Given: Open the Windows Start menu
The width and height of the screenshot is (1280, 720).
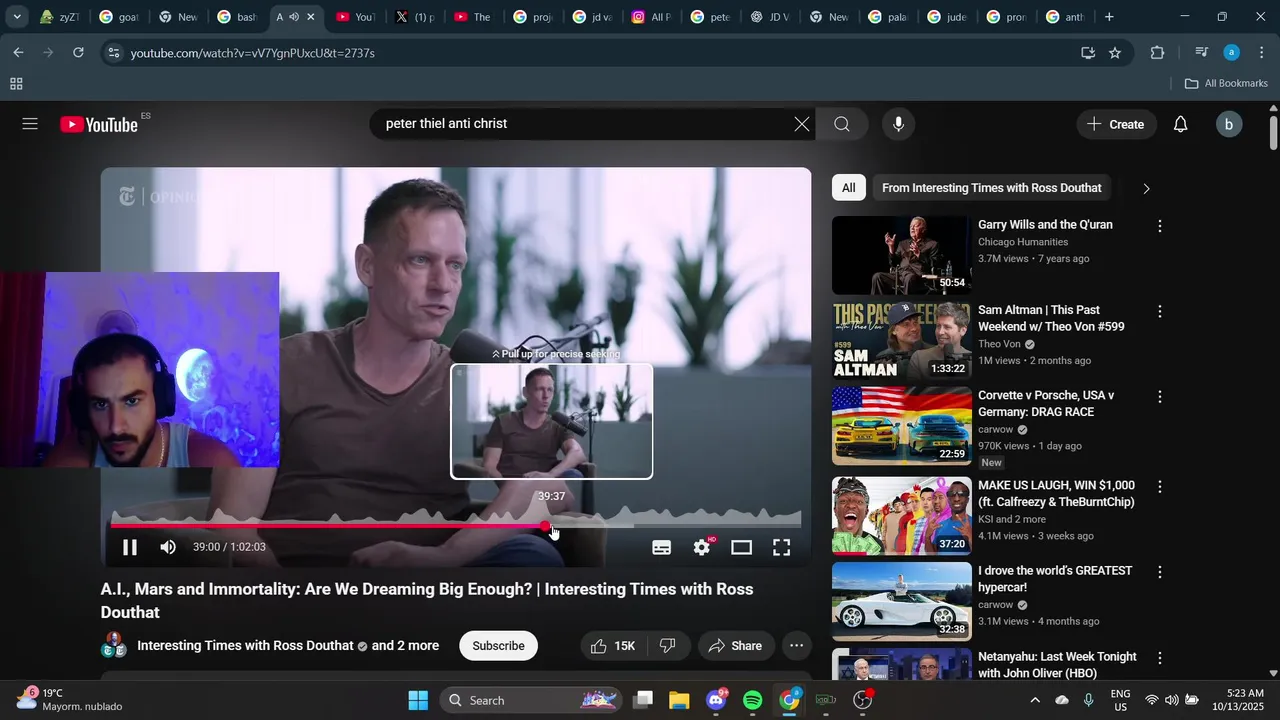Looking at the screenshot, I should (x=418, y=700).
